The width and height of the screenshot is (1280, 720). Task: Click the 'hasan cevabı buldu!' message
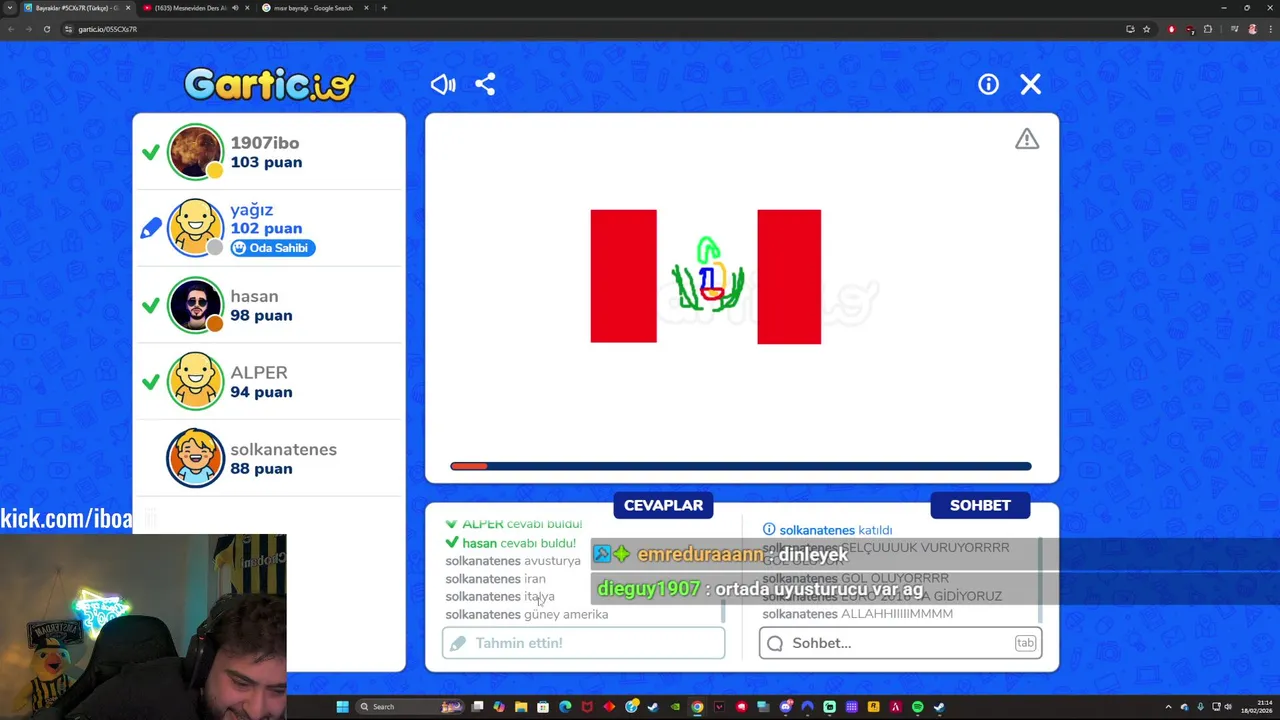point(511,543)
